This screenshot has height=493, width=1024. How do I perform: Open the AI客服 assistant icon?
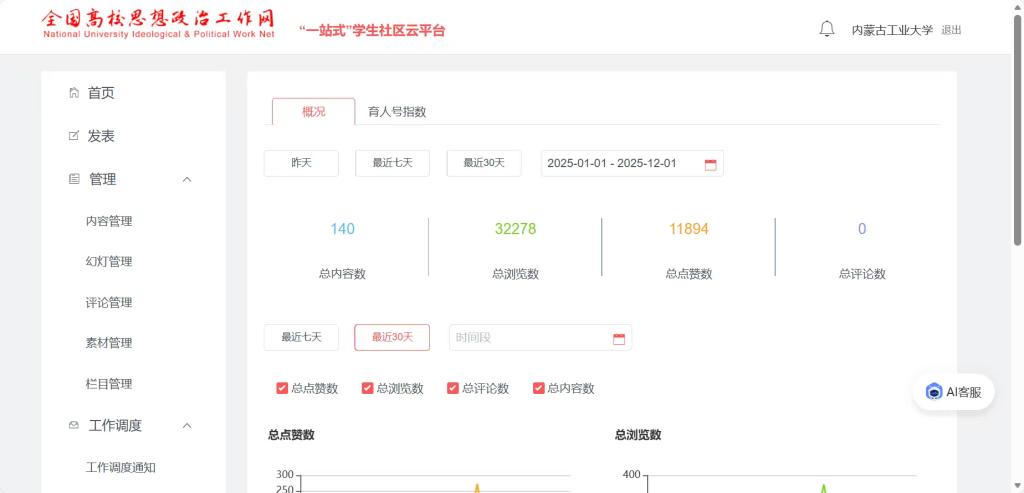click(x=934, y=392)
